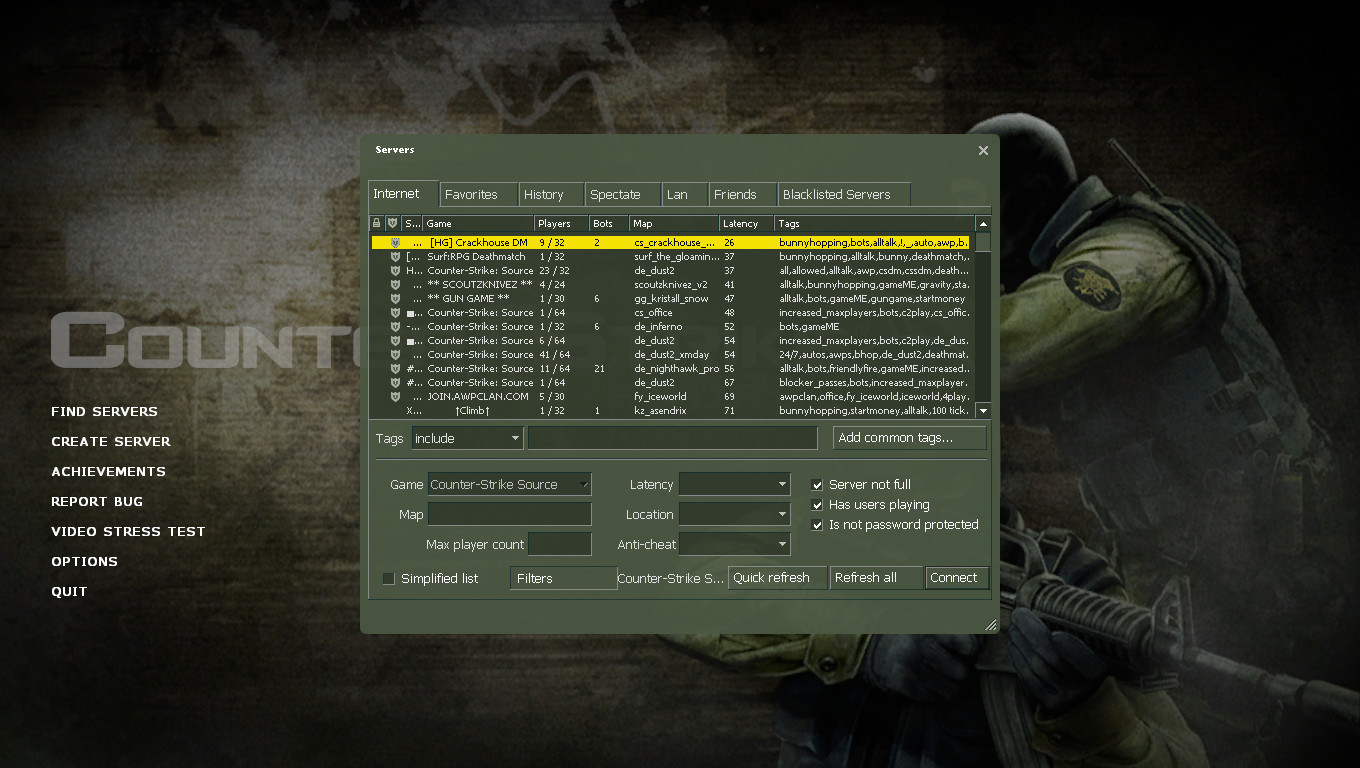Switch to the Favorites tab
The width and height of the screenshot is (1360, 768).
click(478, 194)
